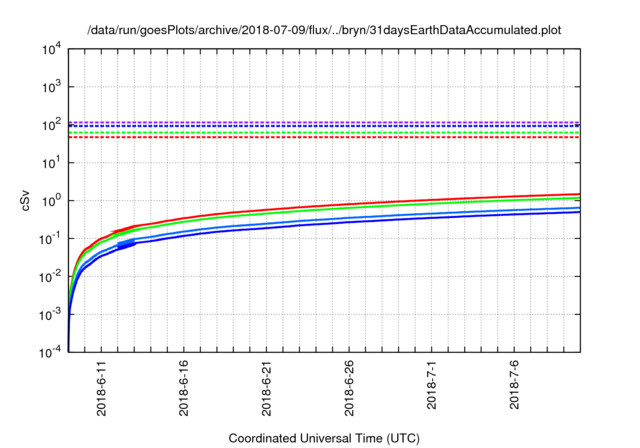Viewport: 640px width, 448px height.
Task: Click the 10^-4 y-axis tick label
Action: coord(50,352)
